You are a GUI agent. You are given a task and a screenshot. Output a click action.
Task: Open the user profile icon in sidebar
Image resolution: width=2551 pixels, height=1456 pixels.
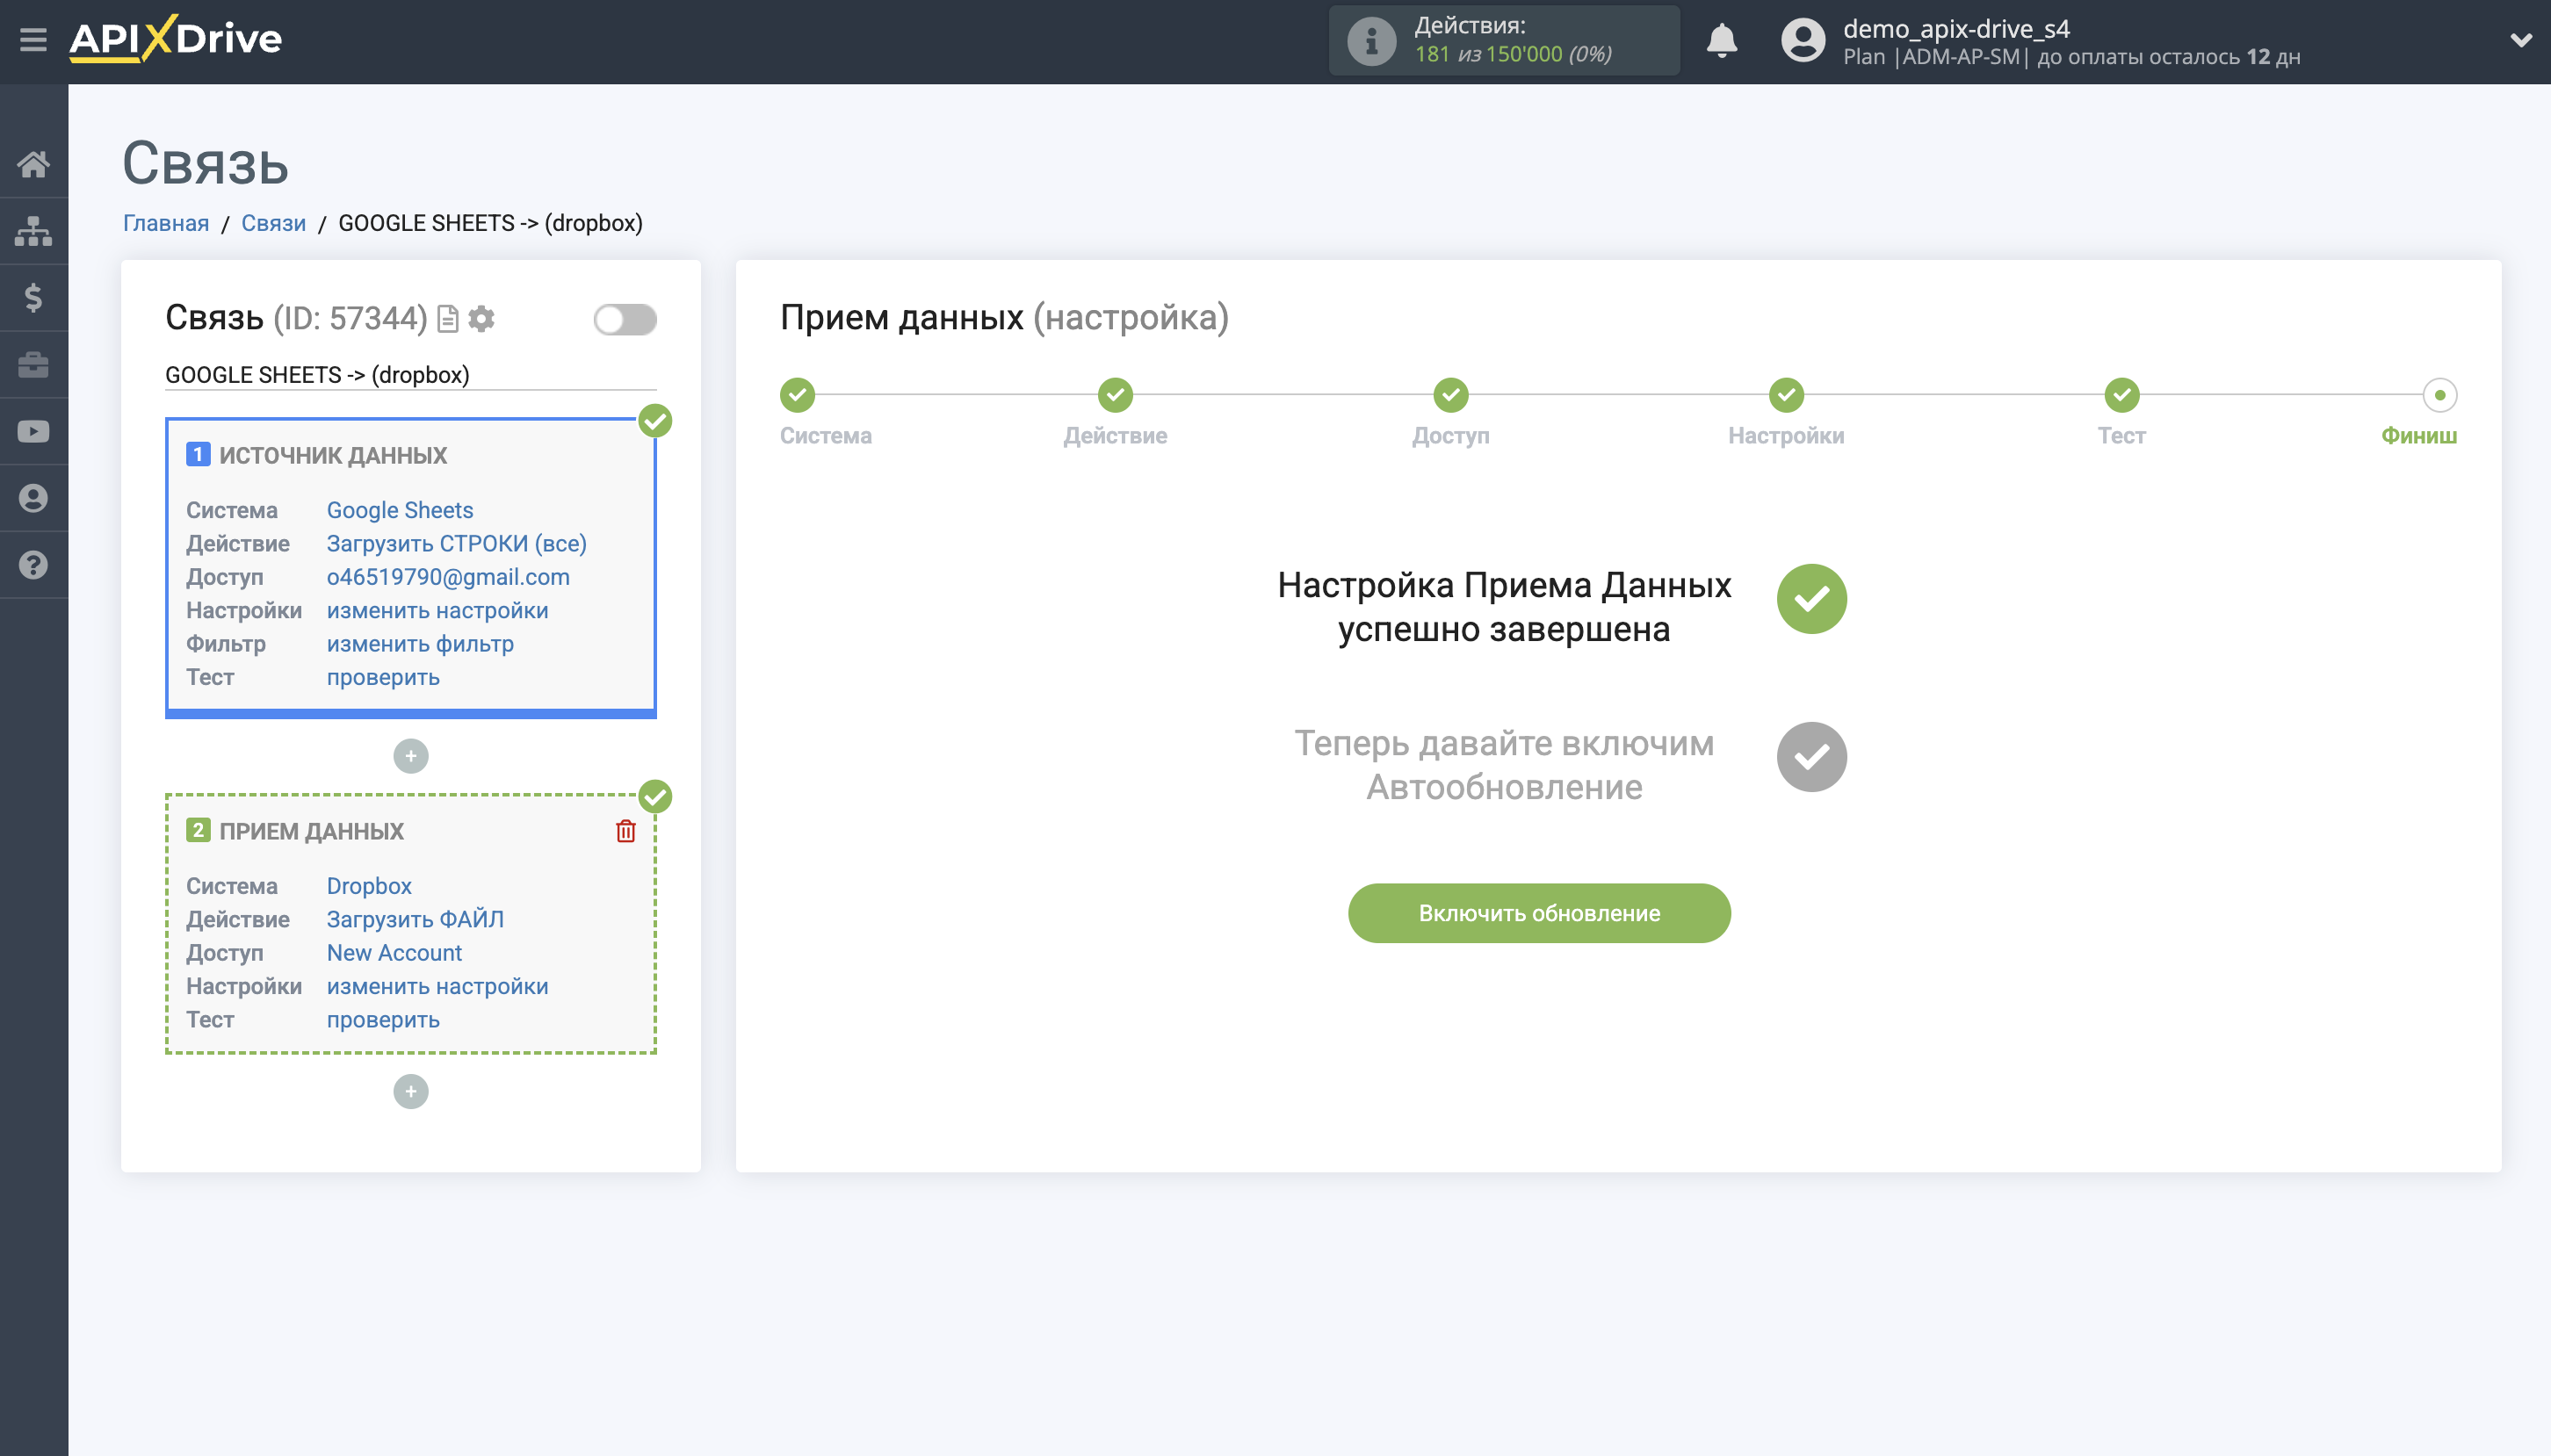click(x=33, y=497)
